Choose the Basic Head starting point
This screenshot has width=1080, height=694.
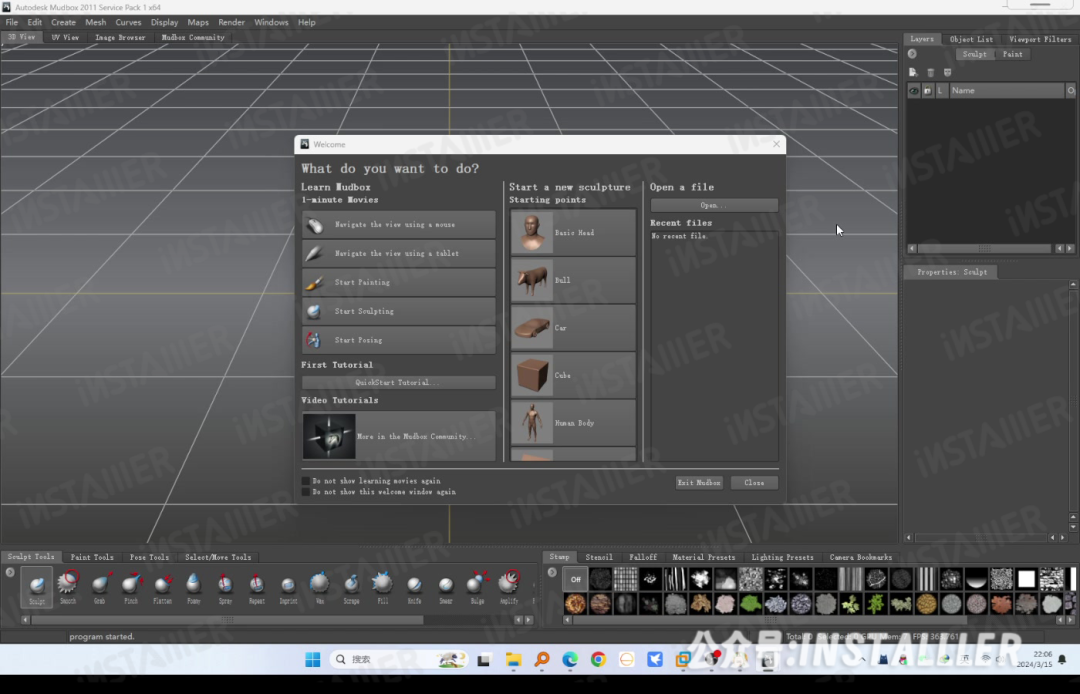click(573, 233)
